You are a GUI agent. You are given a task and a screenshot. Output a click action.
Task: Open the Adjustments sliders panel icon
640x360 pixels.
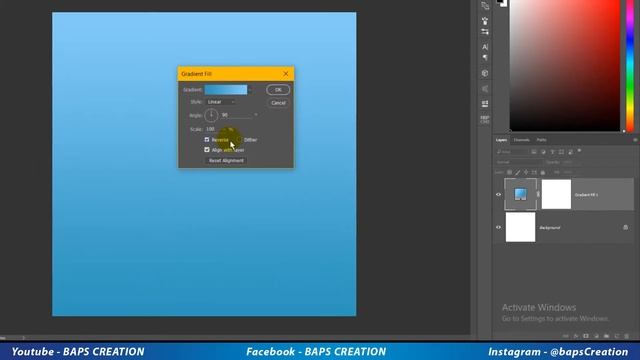click(x=485, y=31)
